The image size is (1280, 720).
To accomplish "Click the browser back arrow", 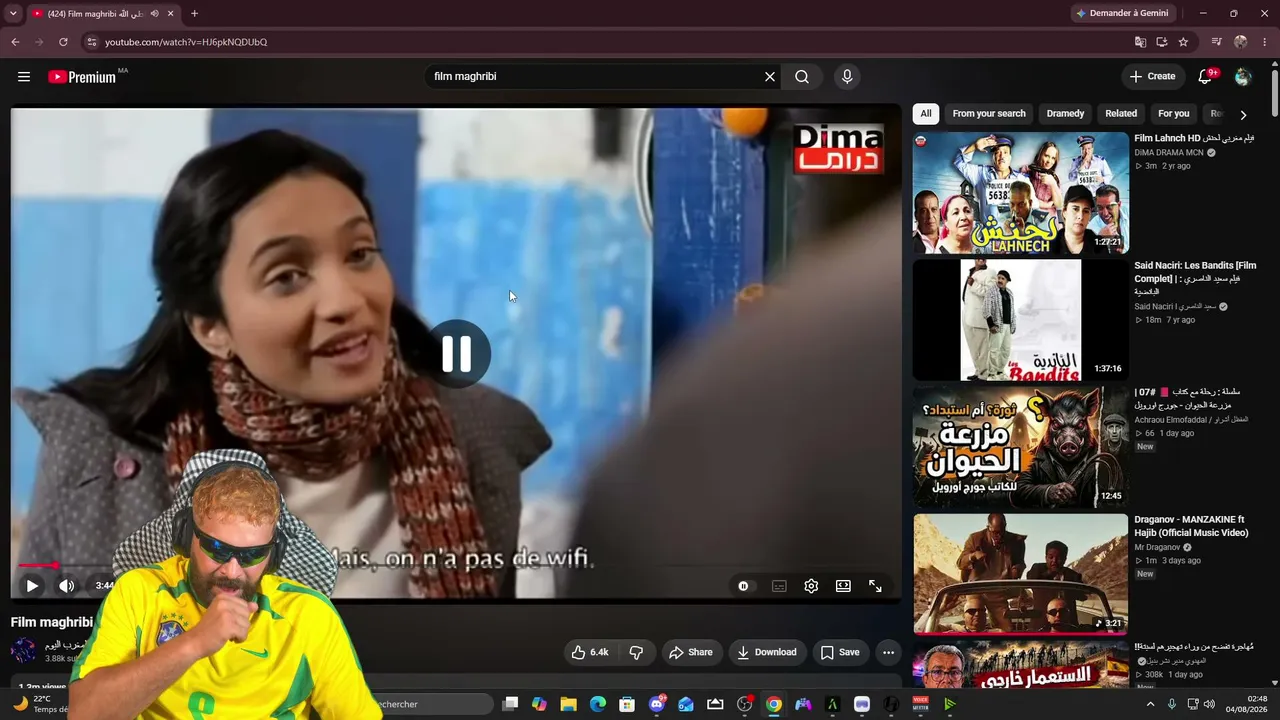I will tap(15, 42).
